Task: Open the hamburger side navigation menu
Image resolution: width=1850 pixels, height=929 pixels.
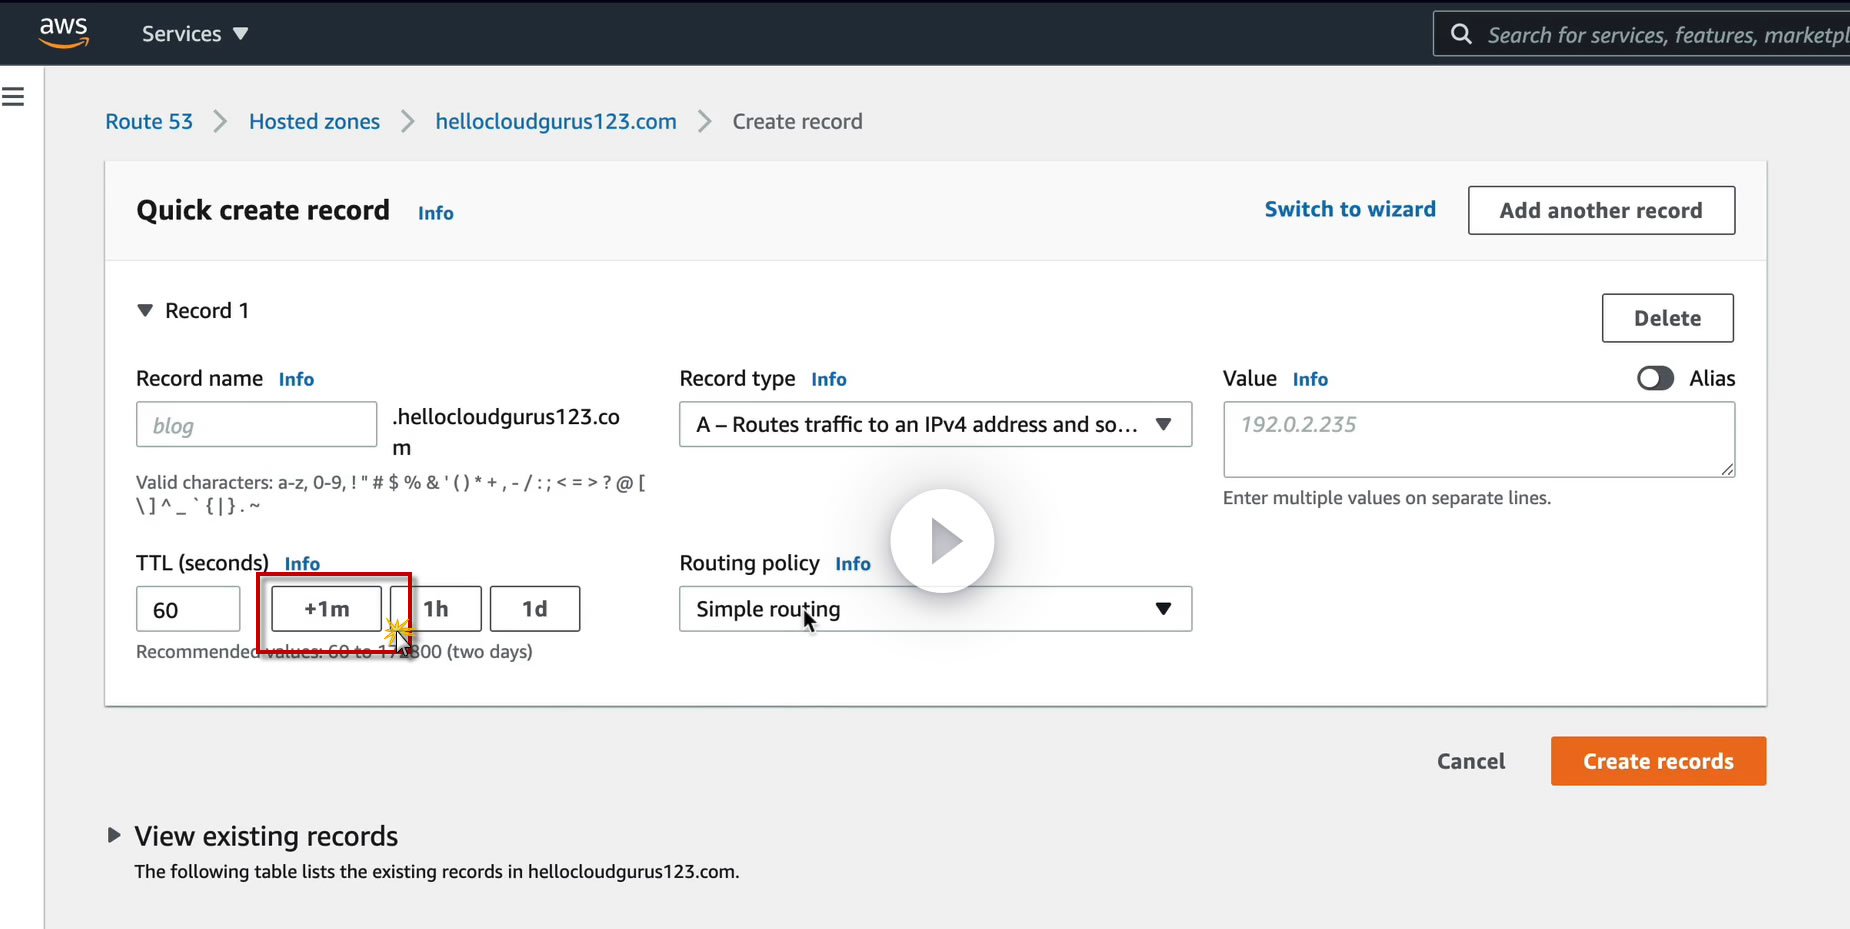Action: tap(13, 97)
